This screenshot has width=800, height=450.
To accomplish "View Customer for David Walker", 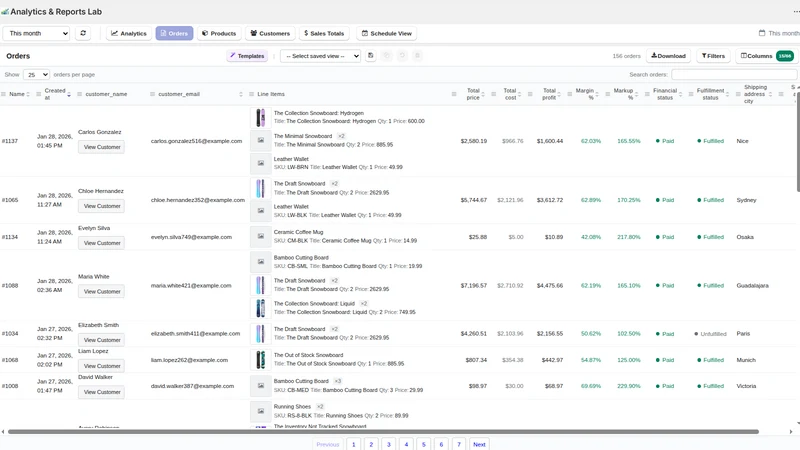I will 102,392.
